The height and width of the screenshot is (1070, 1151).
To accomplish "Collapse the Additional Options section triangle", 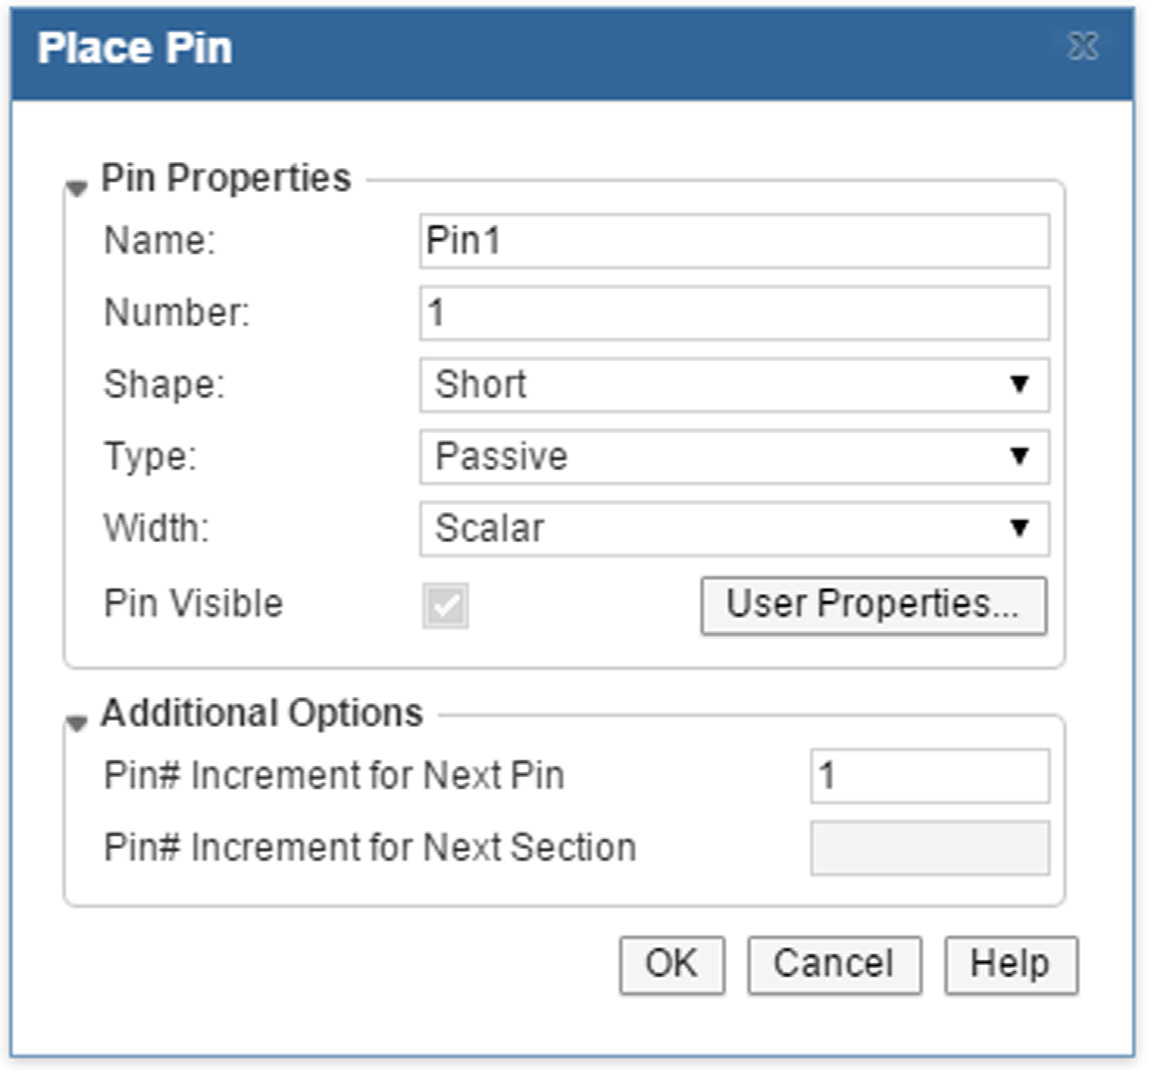I will (77, 722).
